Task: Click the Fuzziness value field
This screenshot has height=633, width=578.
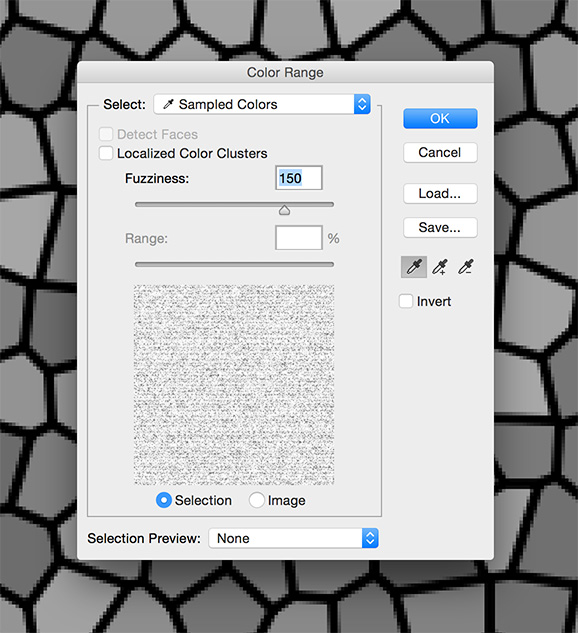Action: point(299,178)
